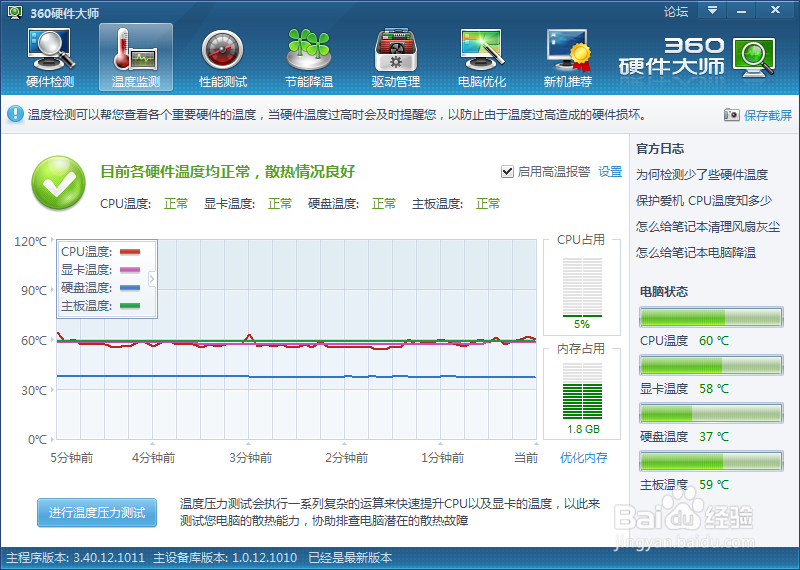This screenshot has width=800, height=570.
Task: Click the blue hard disk temperature line
Action: click(296, 377)
